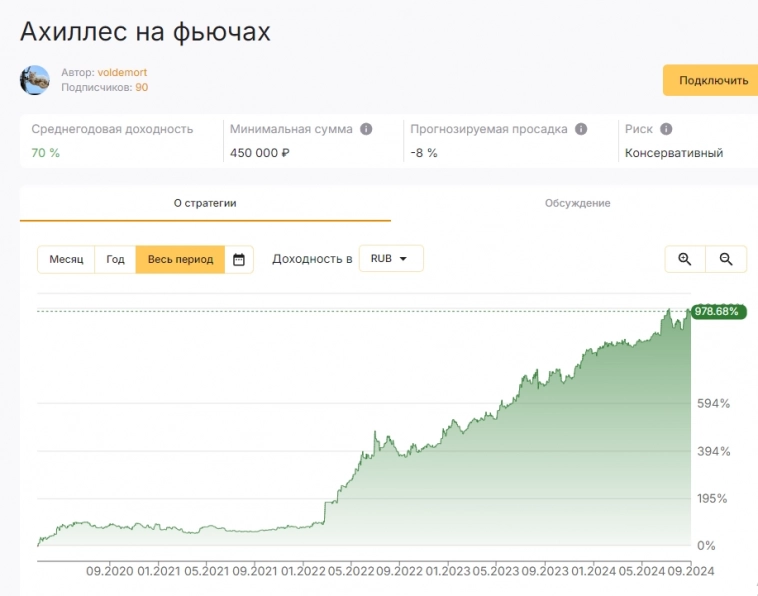The width and height of the screenshot is (758, 596).
Task: Show the info tooltip next to Риск
Action: point(666,130)
